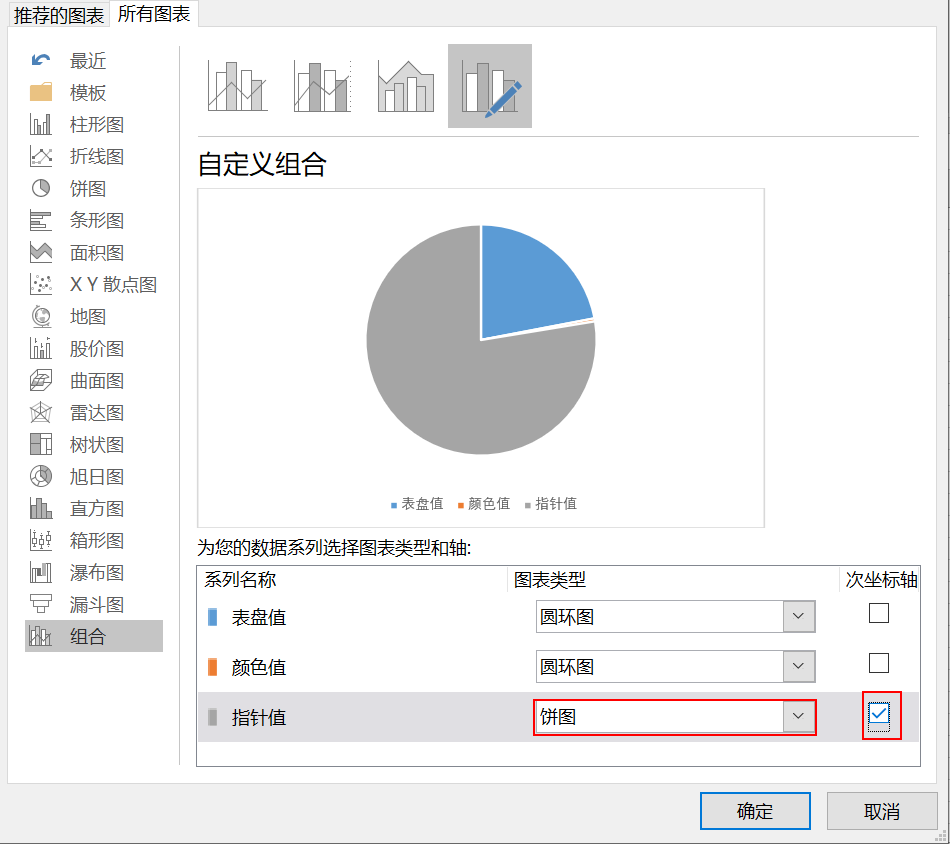950x844 pixels.
Task: Choose the 箱形图 box chart icon
Action: tap(41, 540)
